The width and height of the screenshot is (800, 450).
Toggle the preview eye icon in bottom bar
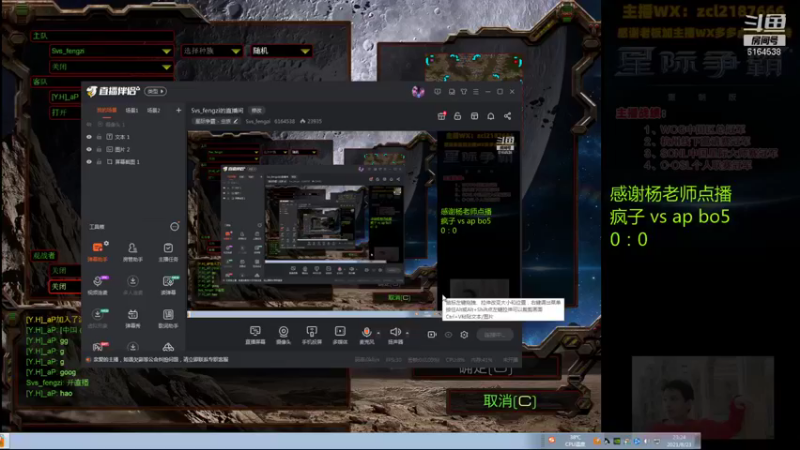coord(448,335)
